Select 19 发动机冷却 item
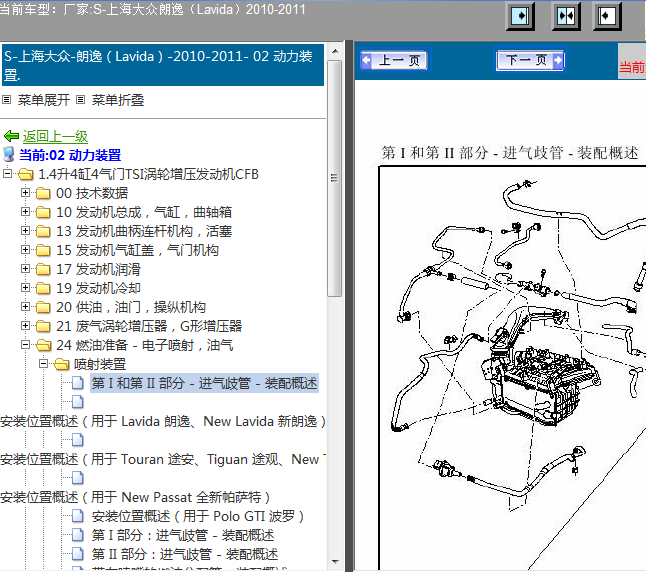Image resolution: width=646 pixels, height=572 pixels. point(98,288)
